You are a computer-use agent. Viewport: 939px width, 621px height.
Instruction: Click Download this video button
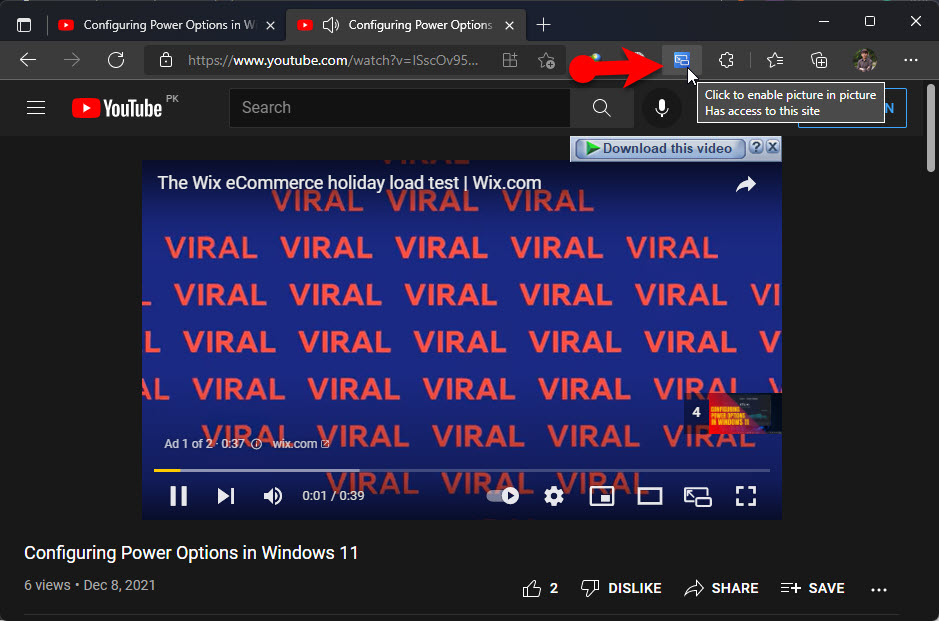(x=659, y=148)
